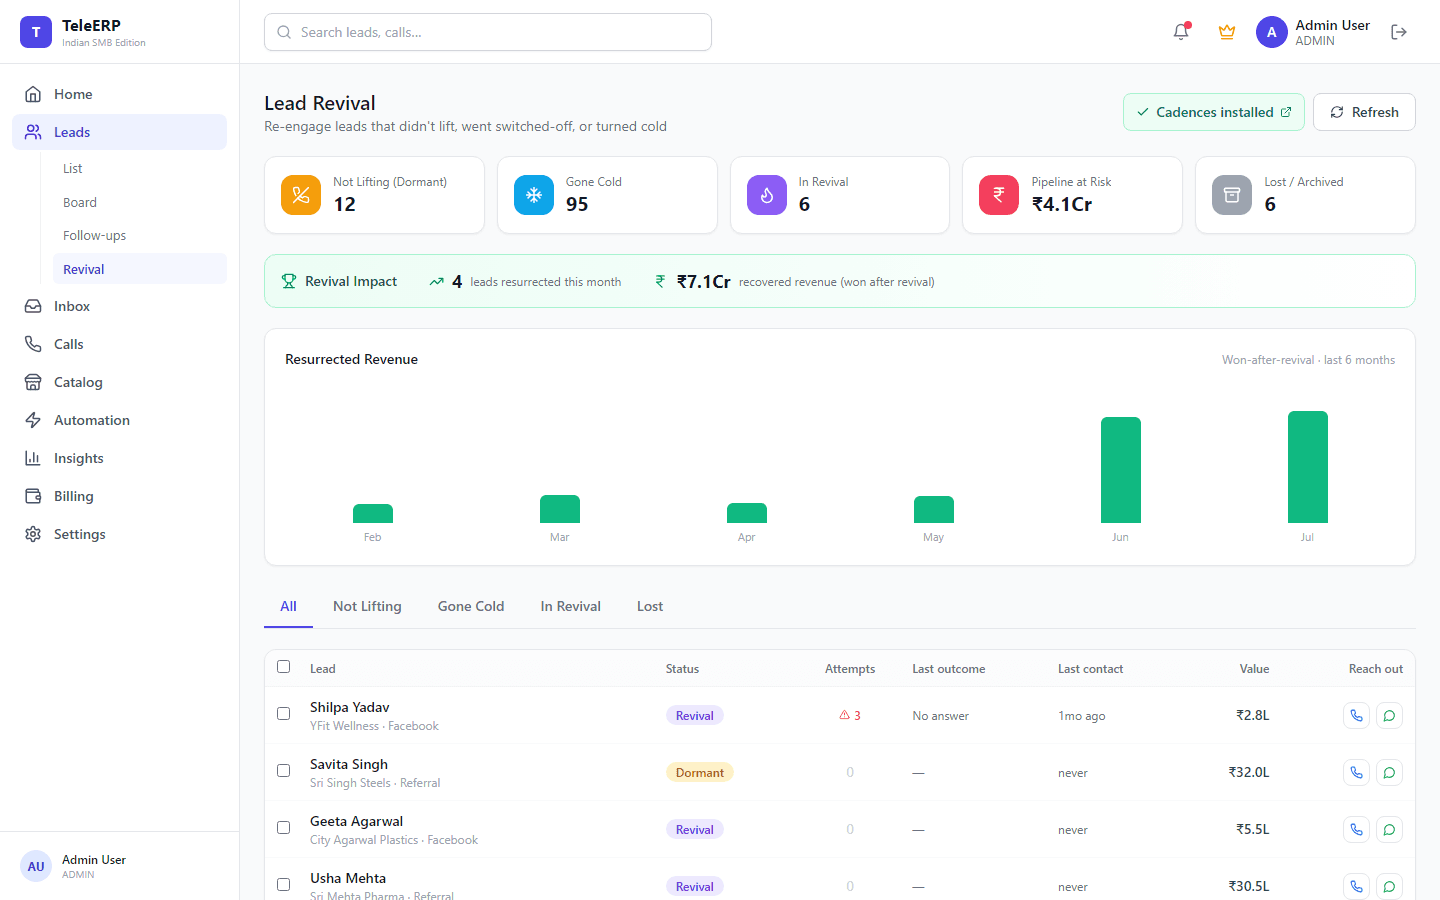This screenshot has width=1440, height=900.
Task: Click the Insights chart icon in sidebar
Action: [33, 458]
